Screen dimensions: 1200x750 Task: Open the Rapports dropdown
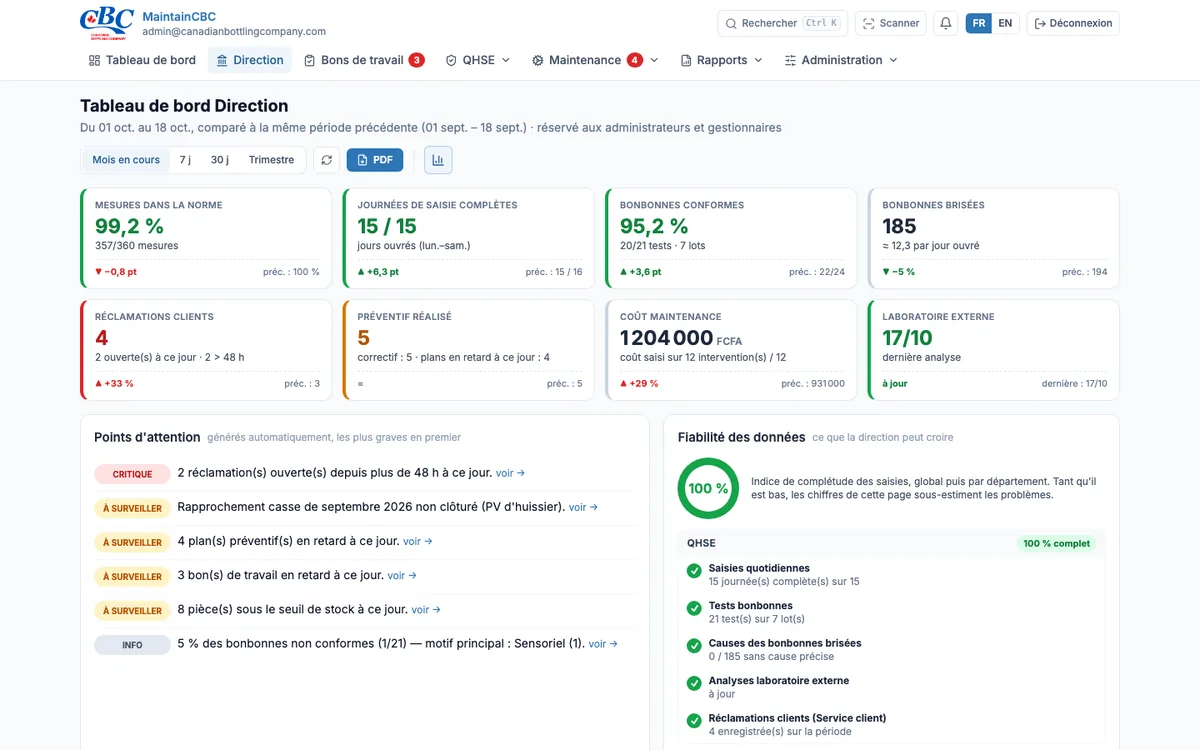point(722,60)
